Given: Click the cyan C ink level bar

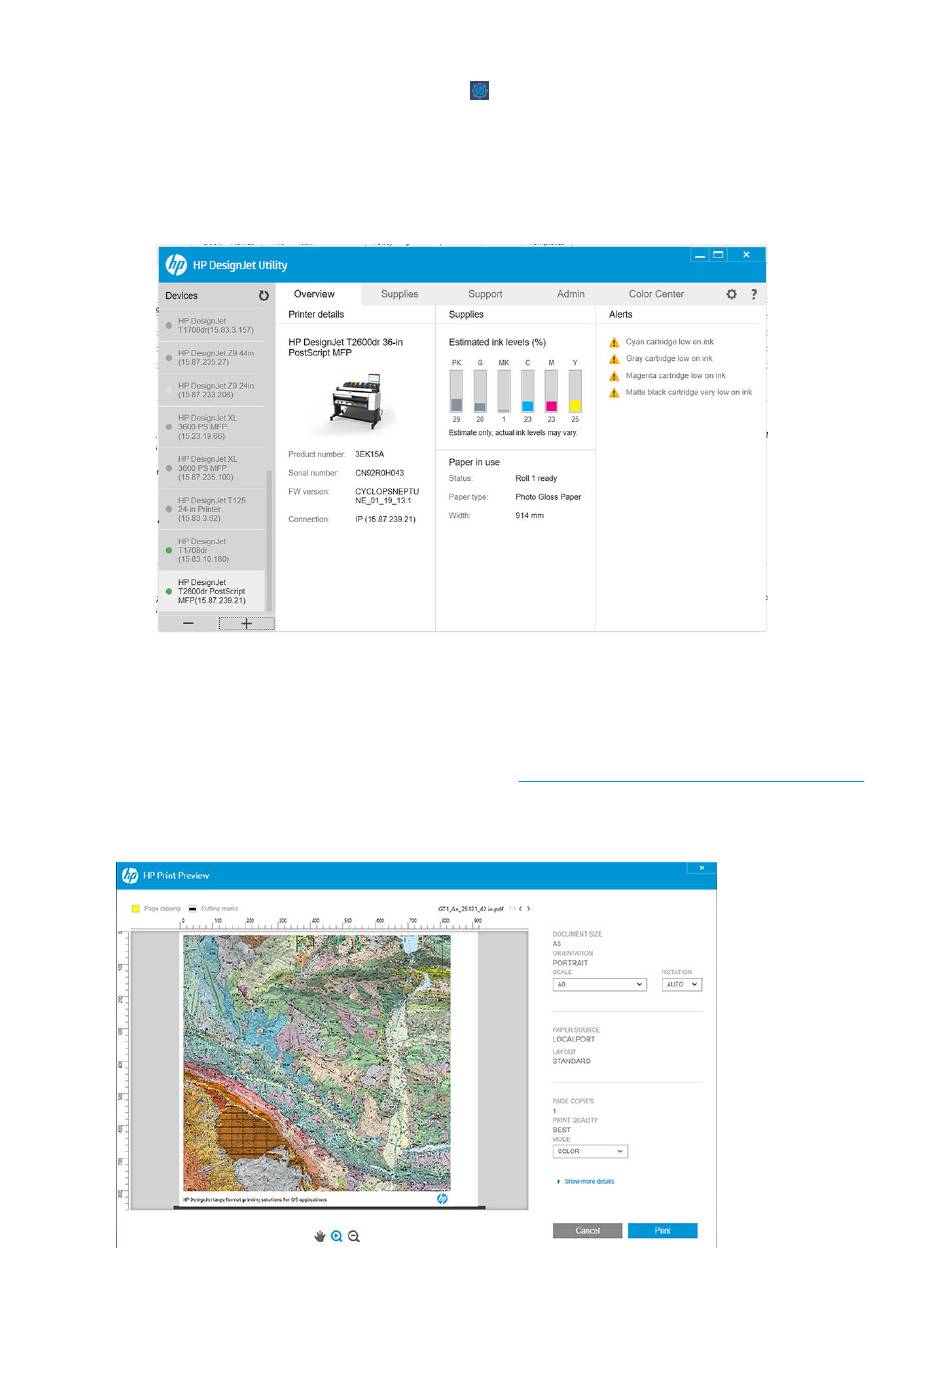Looking at the screenshot, I should pos(528,391).
